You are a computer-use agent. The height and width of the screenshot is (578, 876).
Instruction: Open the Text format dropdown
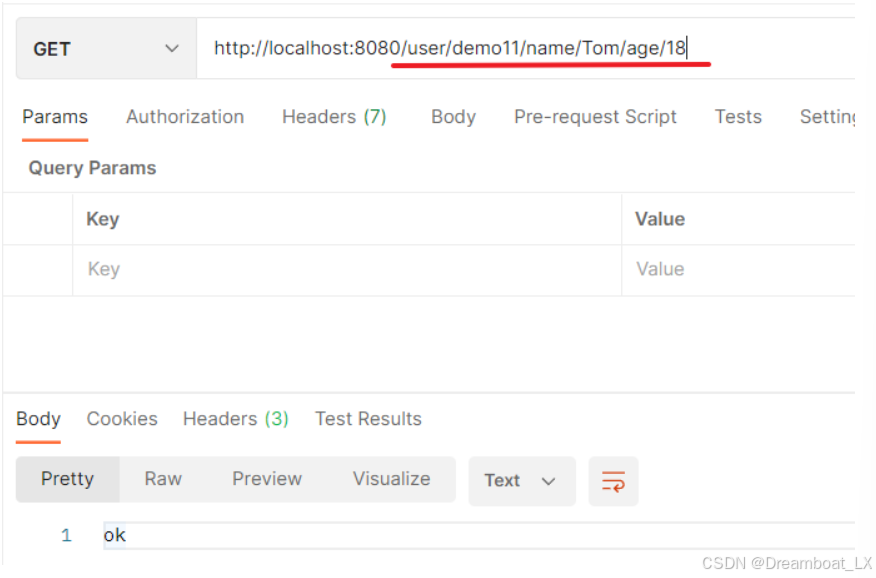pos(522,481)
